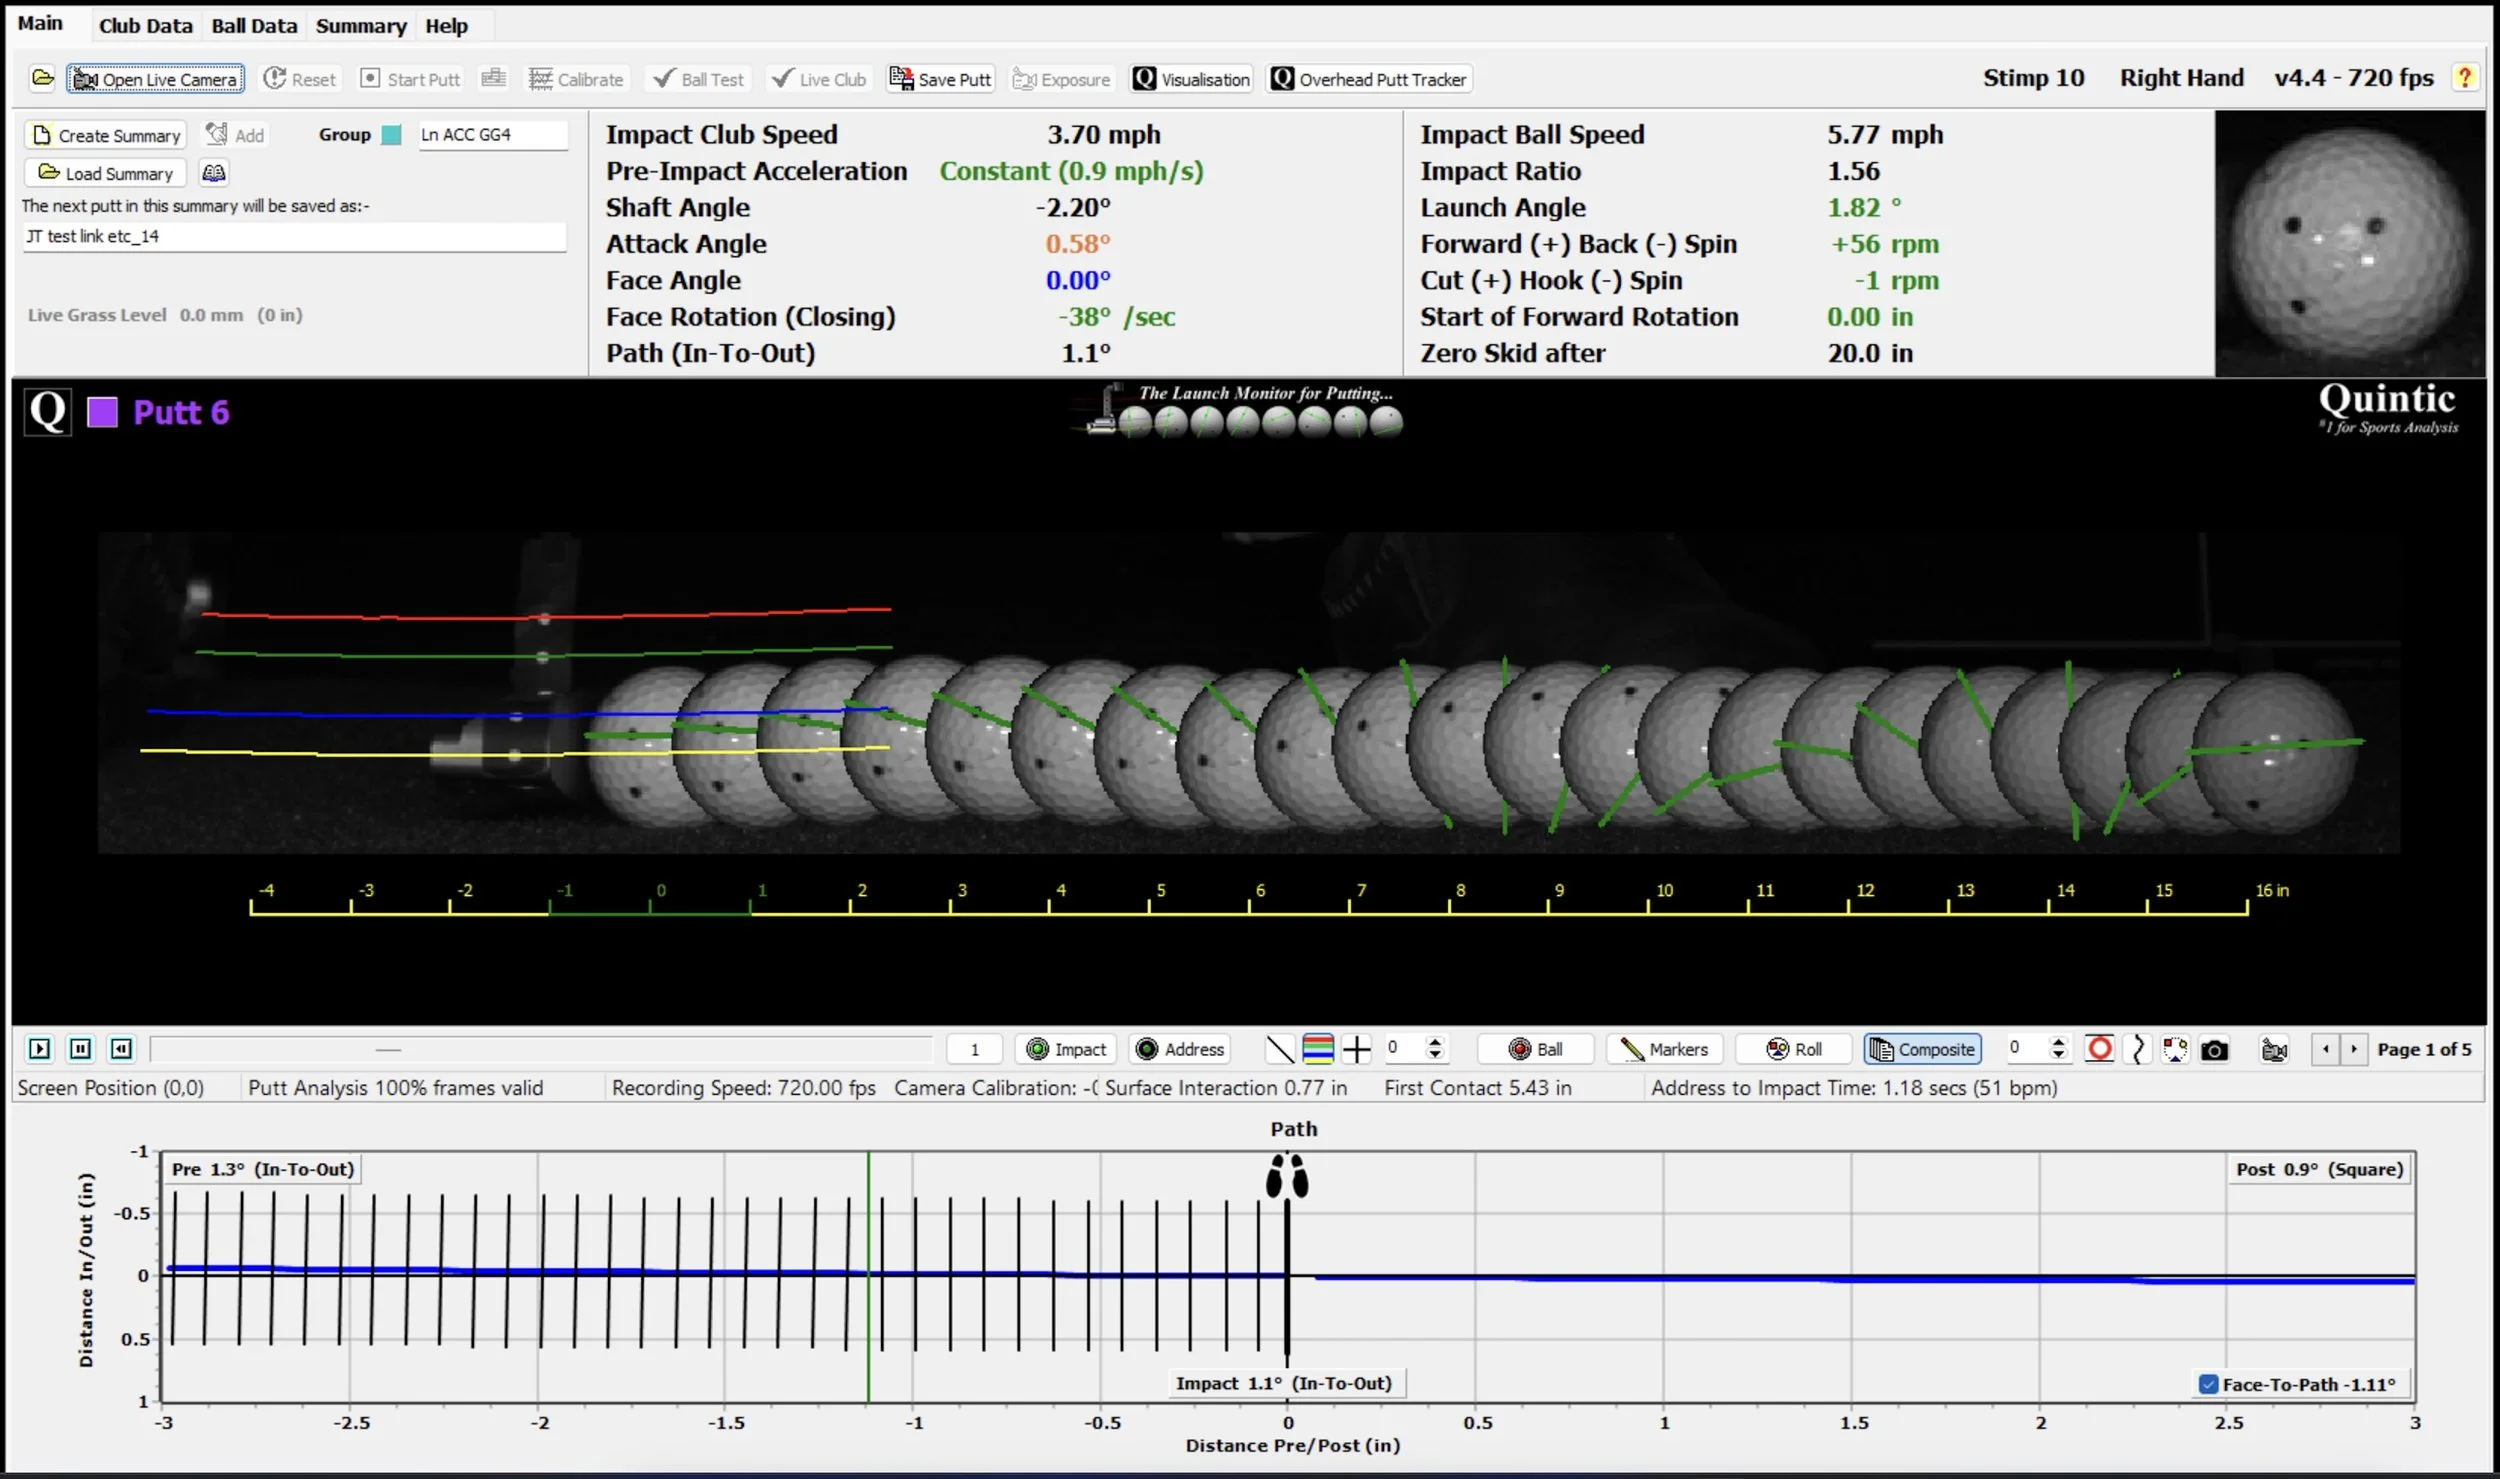Viewport: 2500px width, 1479px height.
Task: Open the Visualisation view
Action: [1191, 79]
